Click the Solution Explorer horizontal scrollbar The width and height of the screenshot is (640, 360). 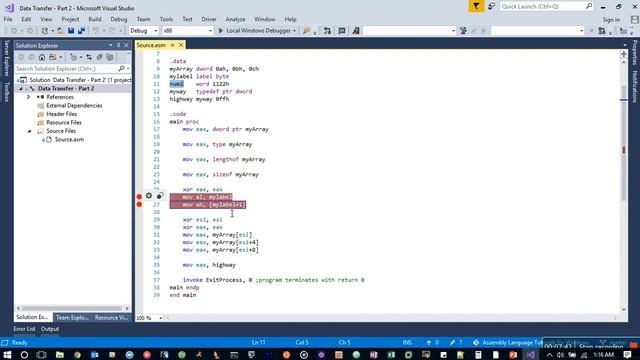pyautogui.click(x=72, y=308)
